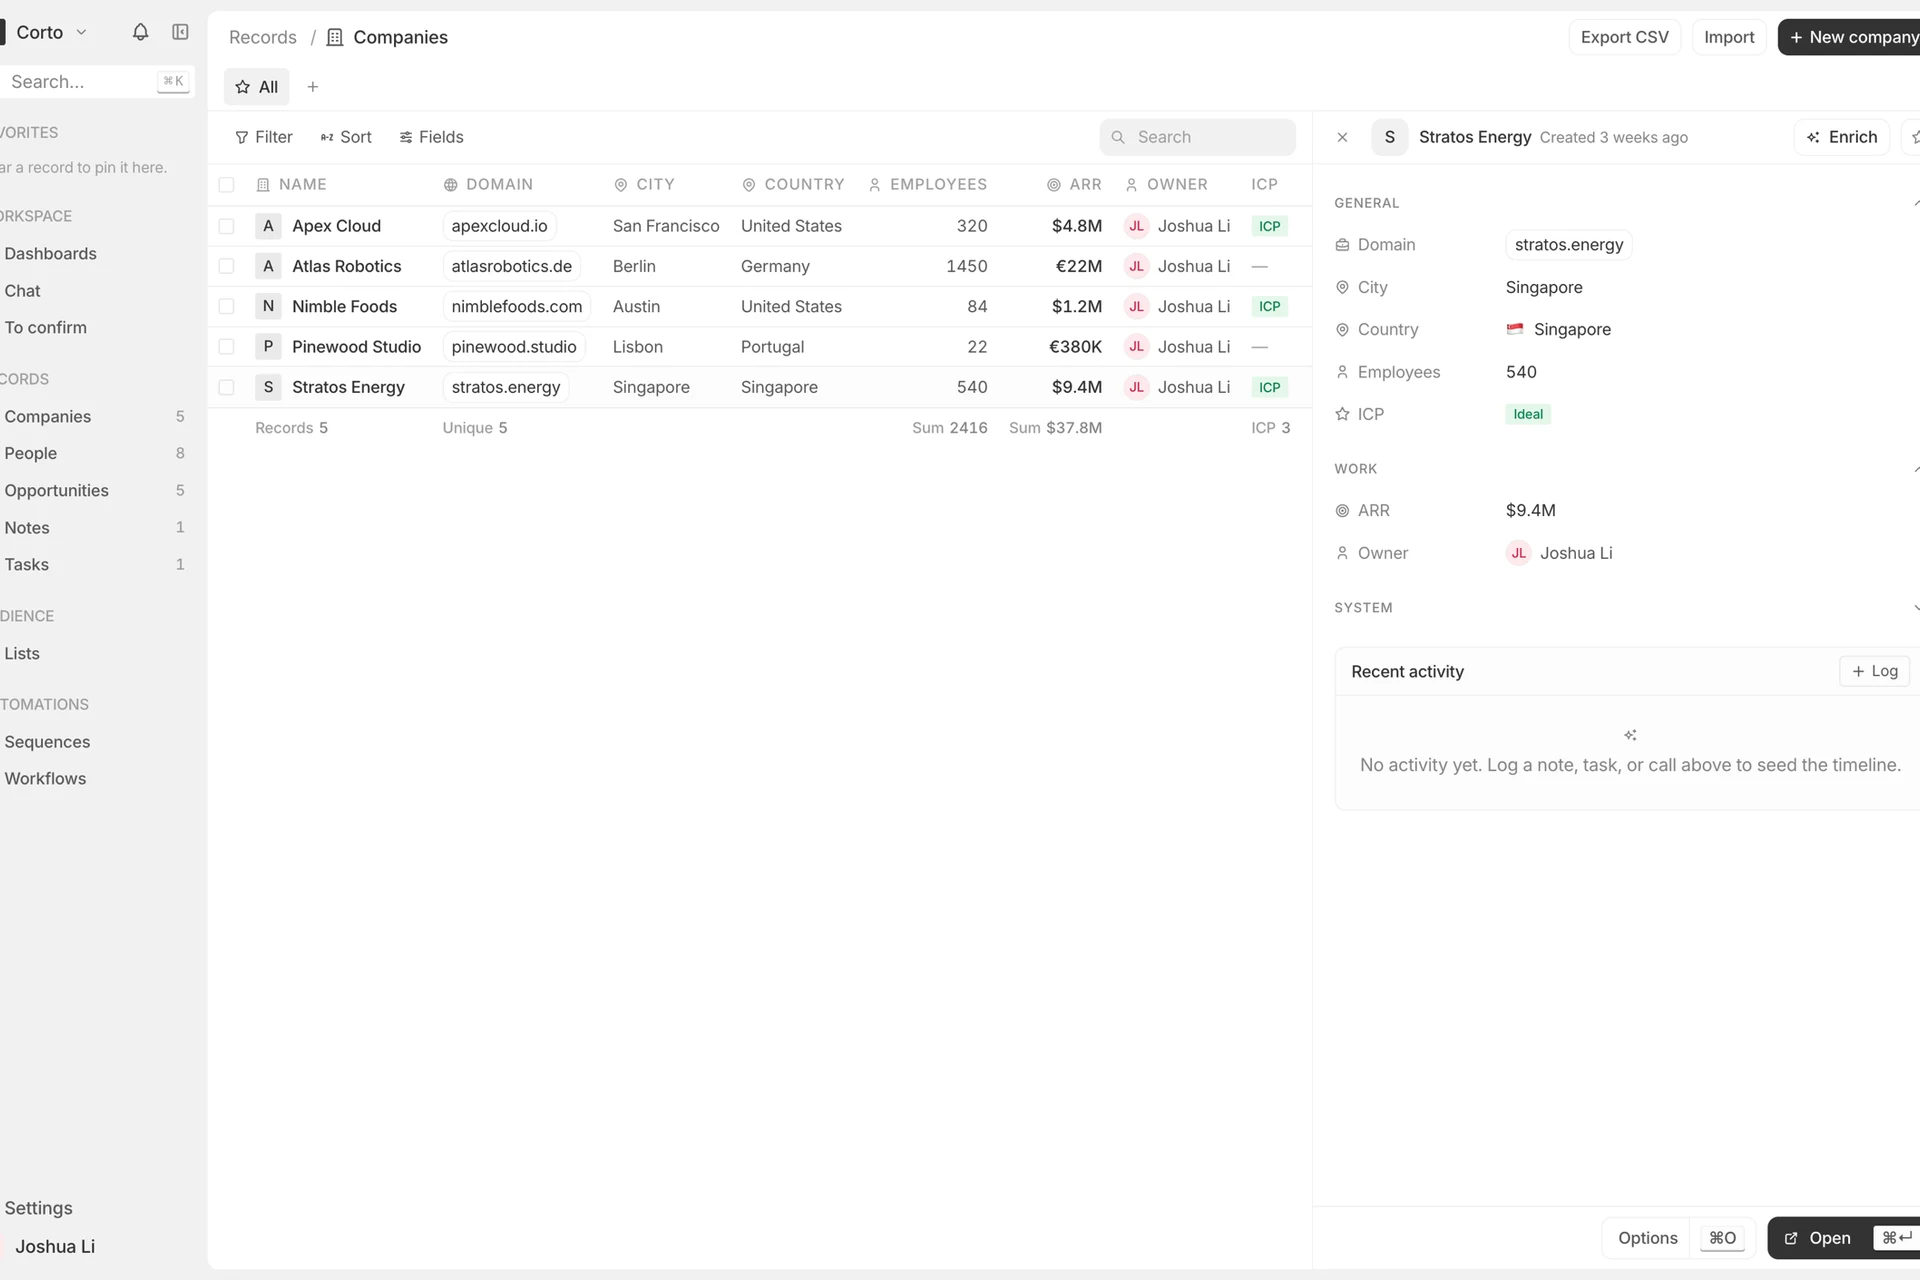The height and width of the screenshot is (1280, 1920).
Task: Open the apexcloud.io domain link
Action: click(x=499, y=226)
